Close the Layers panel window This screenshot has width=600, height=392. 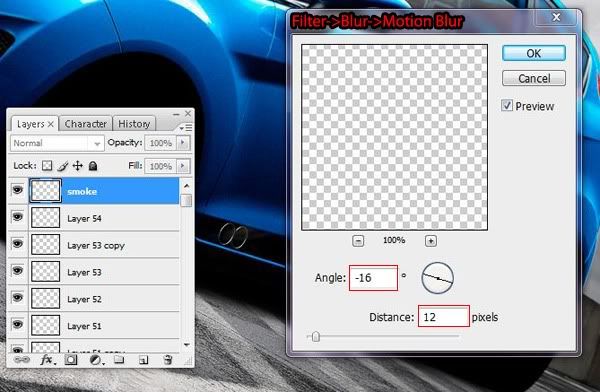click(188, 114)
